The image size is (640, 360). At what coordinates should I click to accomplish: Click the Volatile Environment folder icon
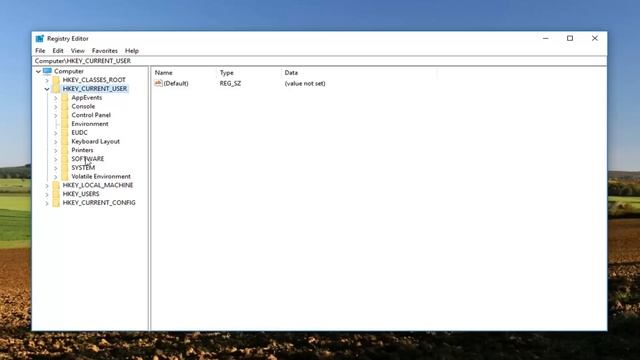coord(65,176)
